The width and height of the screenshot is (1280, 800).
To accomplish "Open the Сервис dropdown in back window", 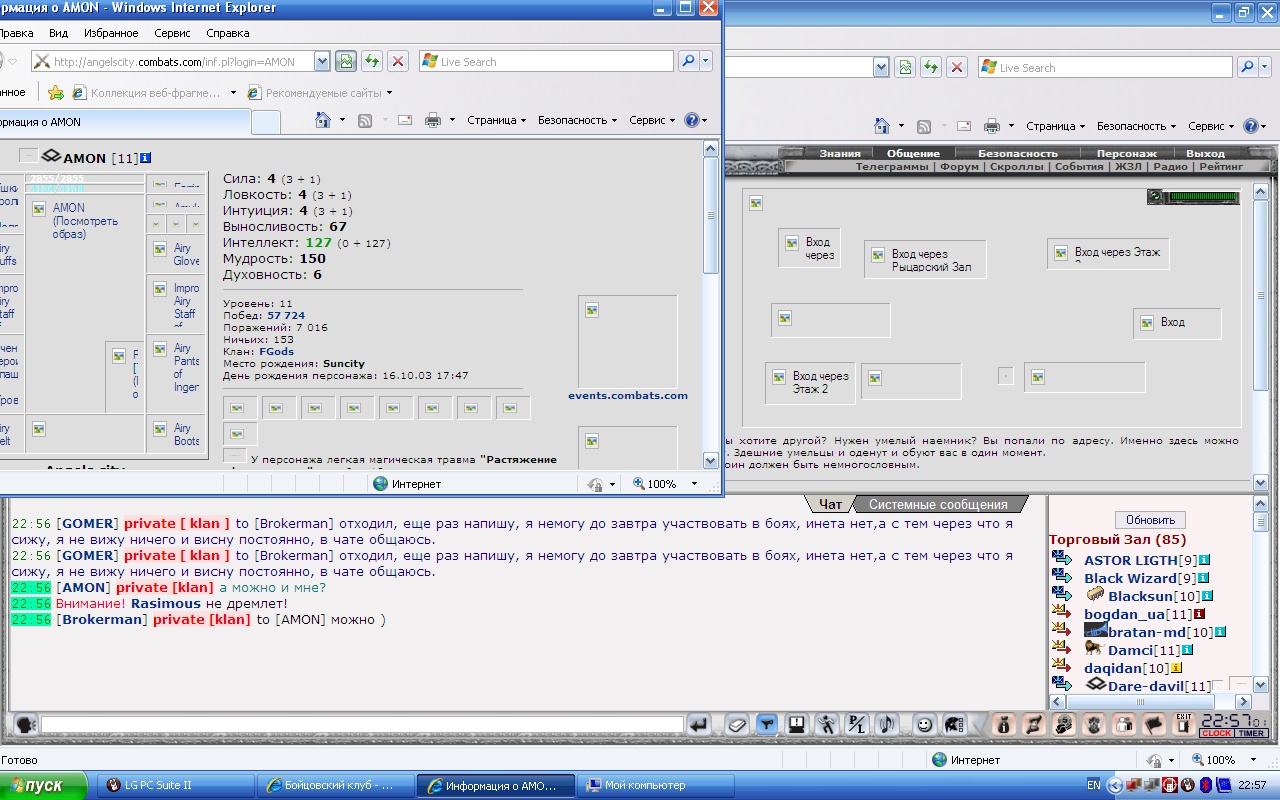I will tap(1212, 126).
